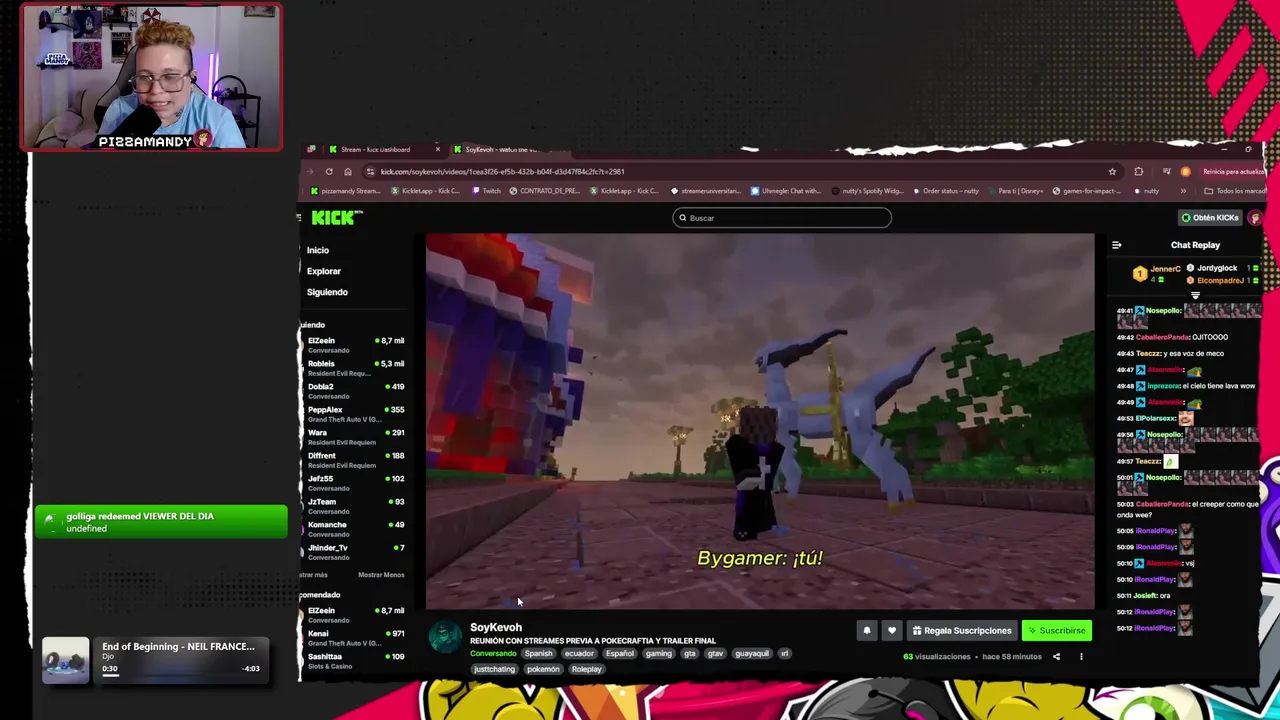Collapse the Chat Replay panel arrow icon
The height and width of the screenshot is (720, 1280).
1116,245
